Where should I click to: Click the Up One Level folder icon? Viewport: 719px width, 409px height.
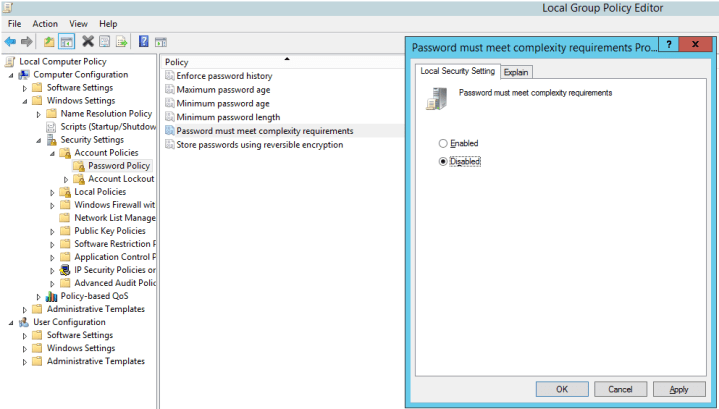[x=49, y=42]
